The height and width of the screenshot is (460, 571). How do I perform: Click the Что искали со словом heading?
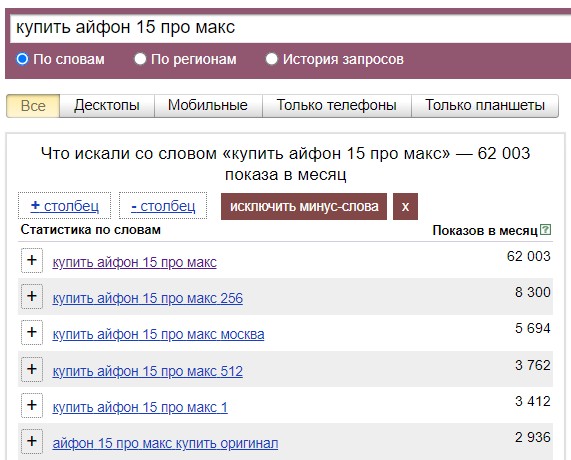click(286, 164)
